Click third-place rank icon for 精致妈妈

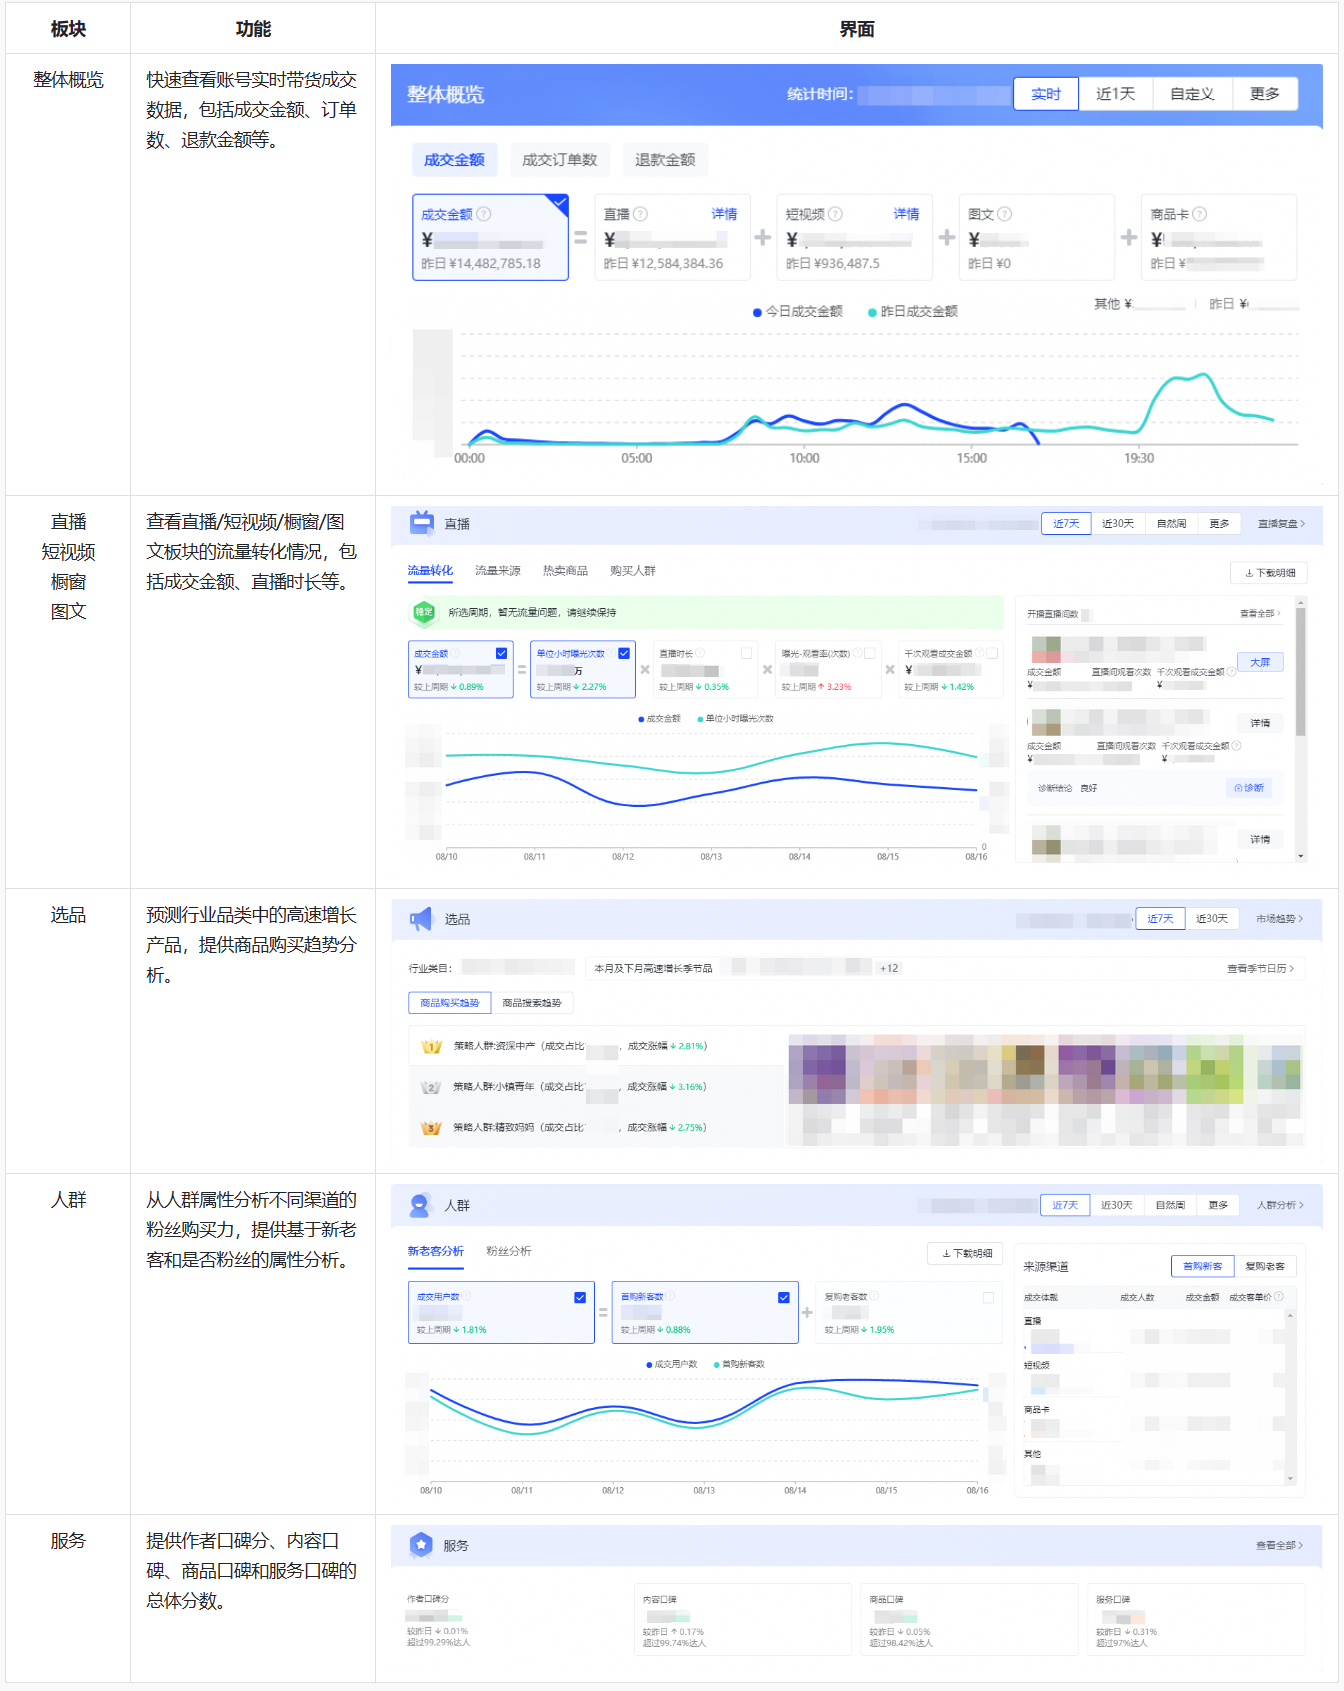pyautogui.click(x=432, y=1128)
